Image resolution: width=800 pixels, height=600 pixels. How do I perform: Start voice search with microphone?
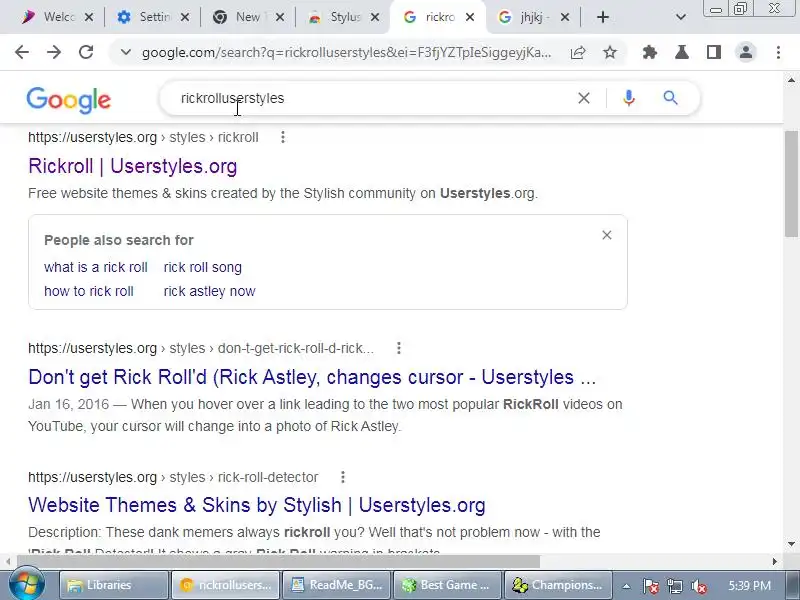[x=629, y=98]
